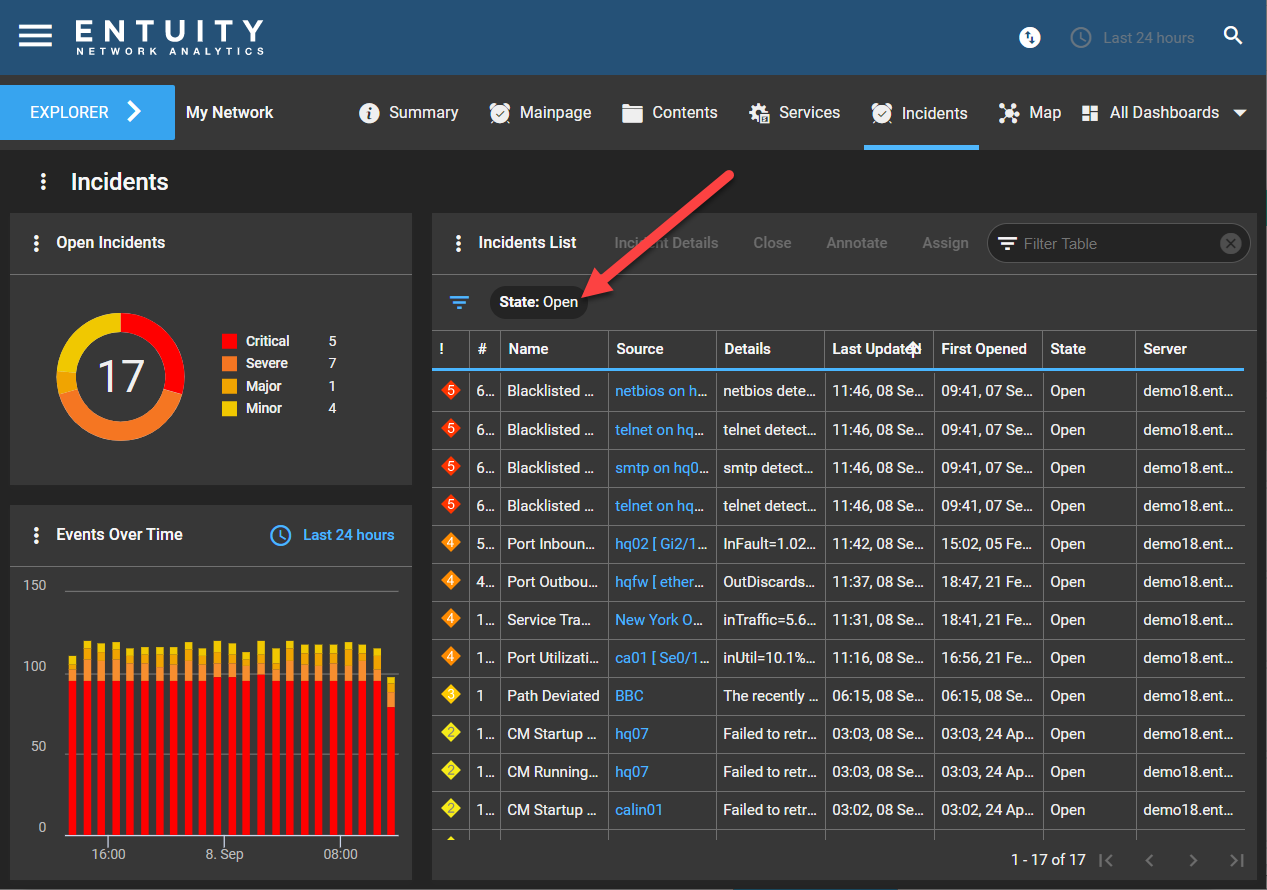This screenshot has width=1267, height=890.
Task: Select the Incidents tab
Action: point(920,113)
